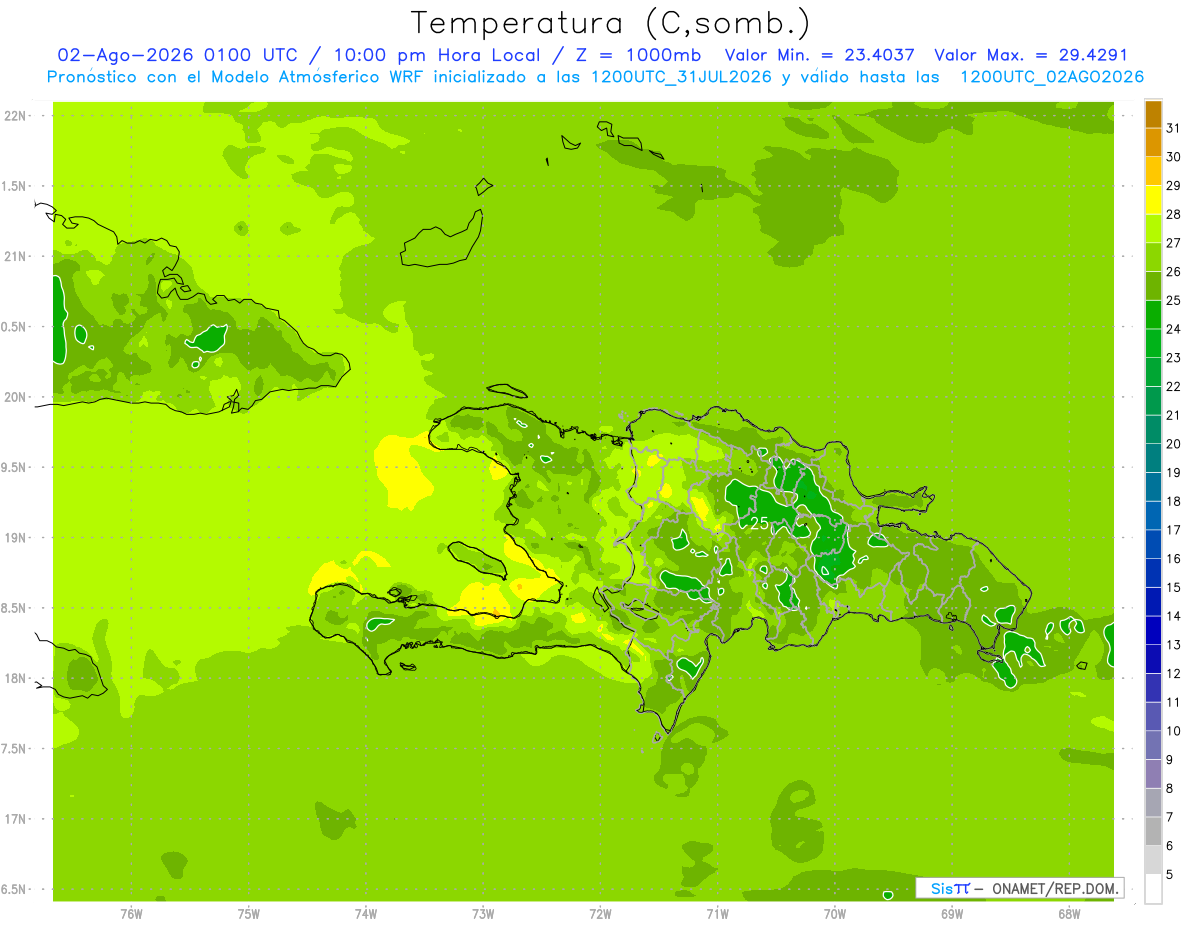Screen dimensions: 1200x927
Task: Click the '73W' longitude axis label
Action: [x=483, y=913]
